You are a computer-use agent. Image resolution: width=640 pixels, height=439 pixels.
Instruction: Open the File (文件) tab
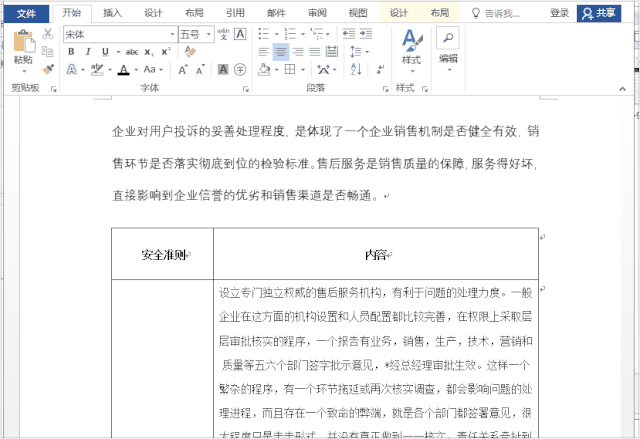click(x=27, y=13)
